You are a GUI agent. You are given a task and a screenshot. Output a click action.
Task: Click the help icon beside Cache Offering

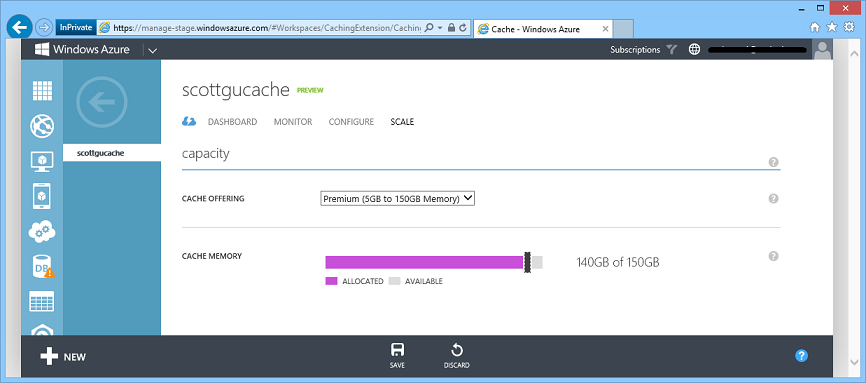click(x=773, y=198)
